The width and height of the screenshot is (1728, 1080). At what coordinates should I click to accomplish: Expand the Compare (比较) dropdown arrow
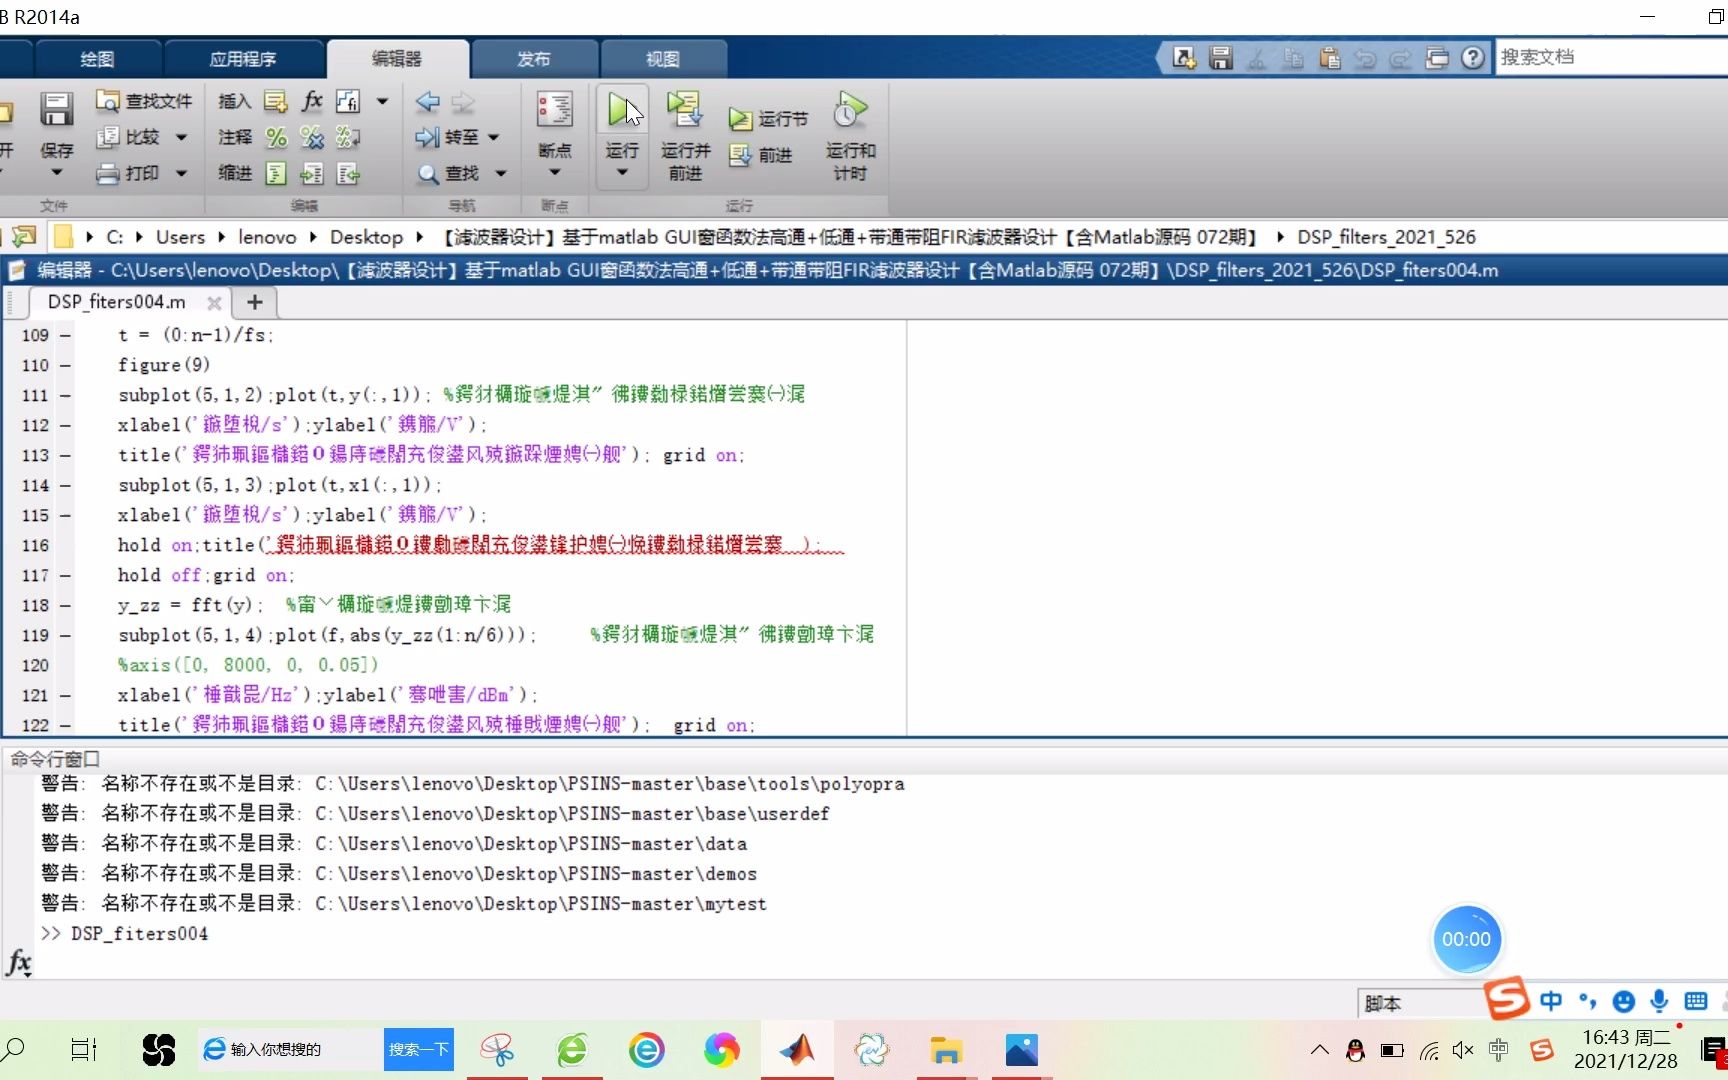pos(181,137)
